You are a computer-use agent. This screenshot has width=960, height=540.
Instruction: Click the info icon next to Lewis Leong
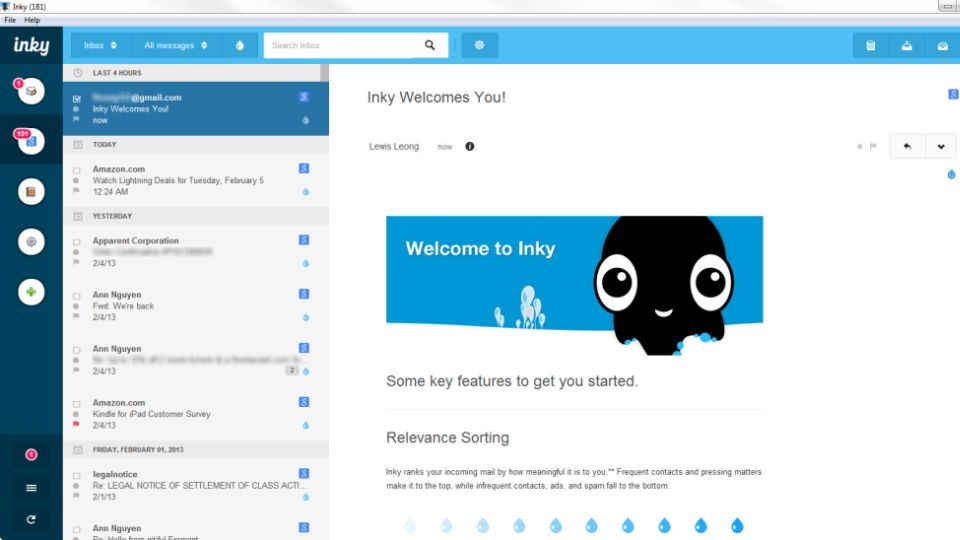pyautogui.click(x=470, y=146)
